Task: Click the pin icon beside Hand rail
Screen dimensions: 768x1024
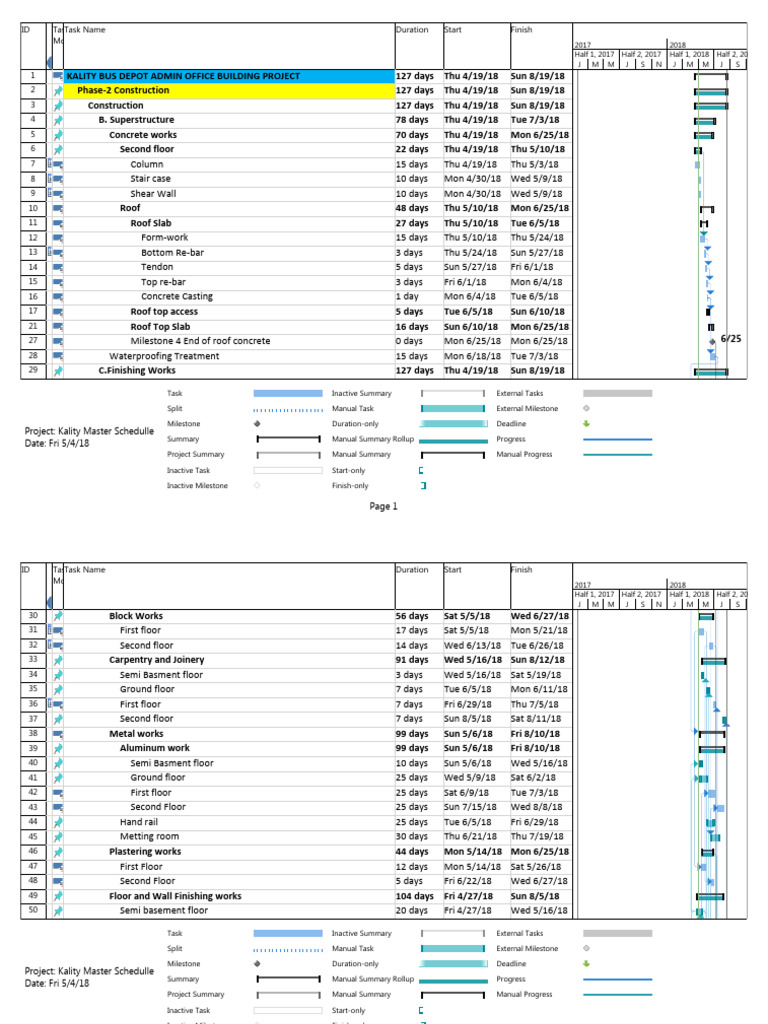Action: point(58,822)
